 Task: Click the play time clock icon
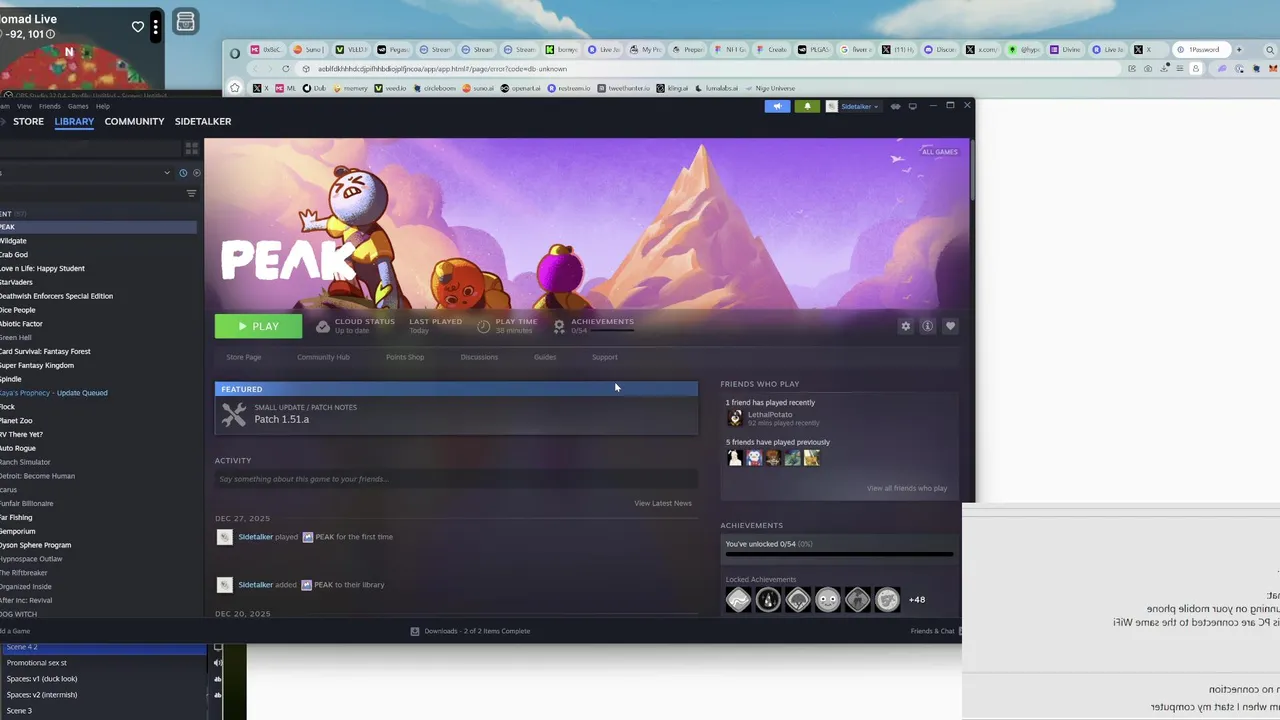coord(484,326)
